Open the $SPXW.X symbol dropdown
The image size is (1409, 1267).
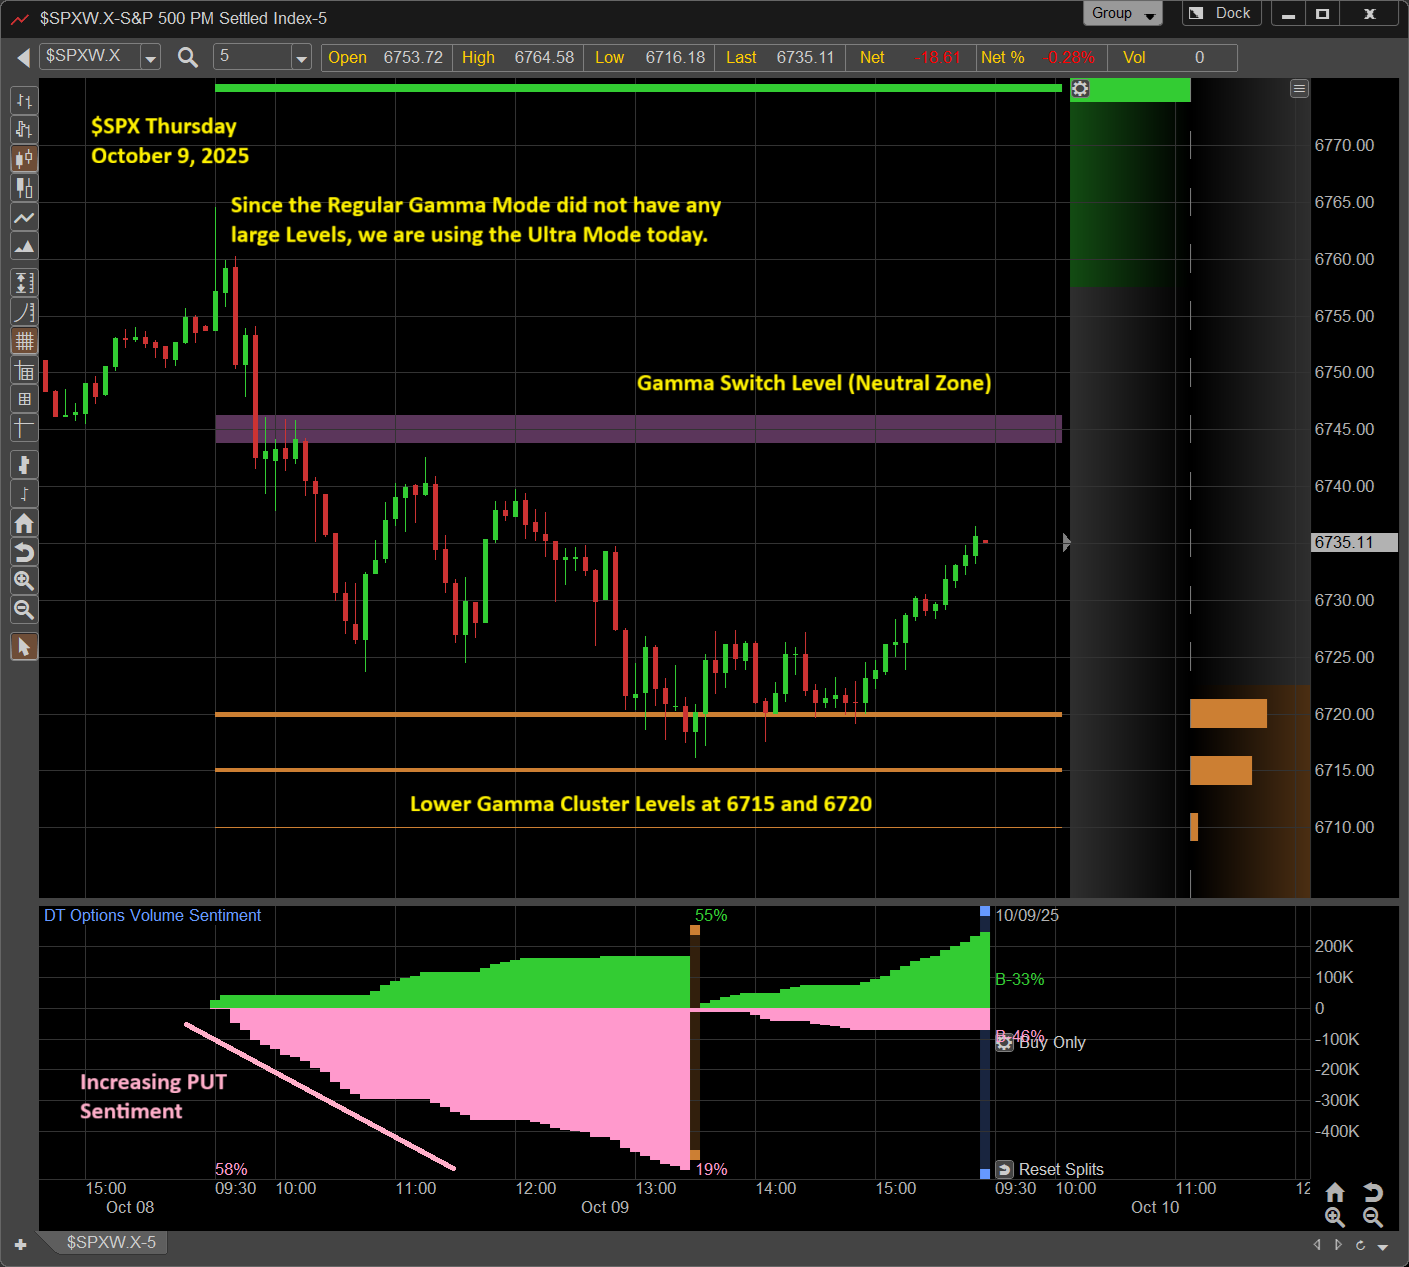pos(150,58)
